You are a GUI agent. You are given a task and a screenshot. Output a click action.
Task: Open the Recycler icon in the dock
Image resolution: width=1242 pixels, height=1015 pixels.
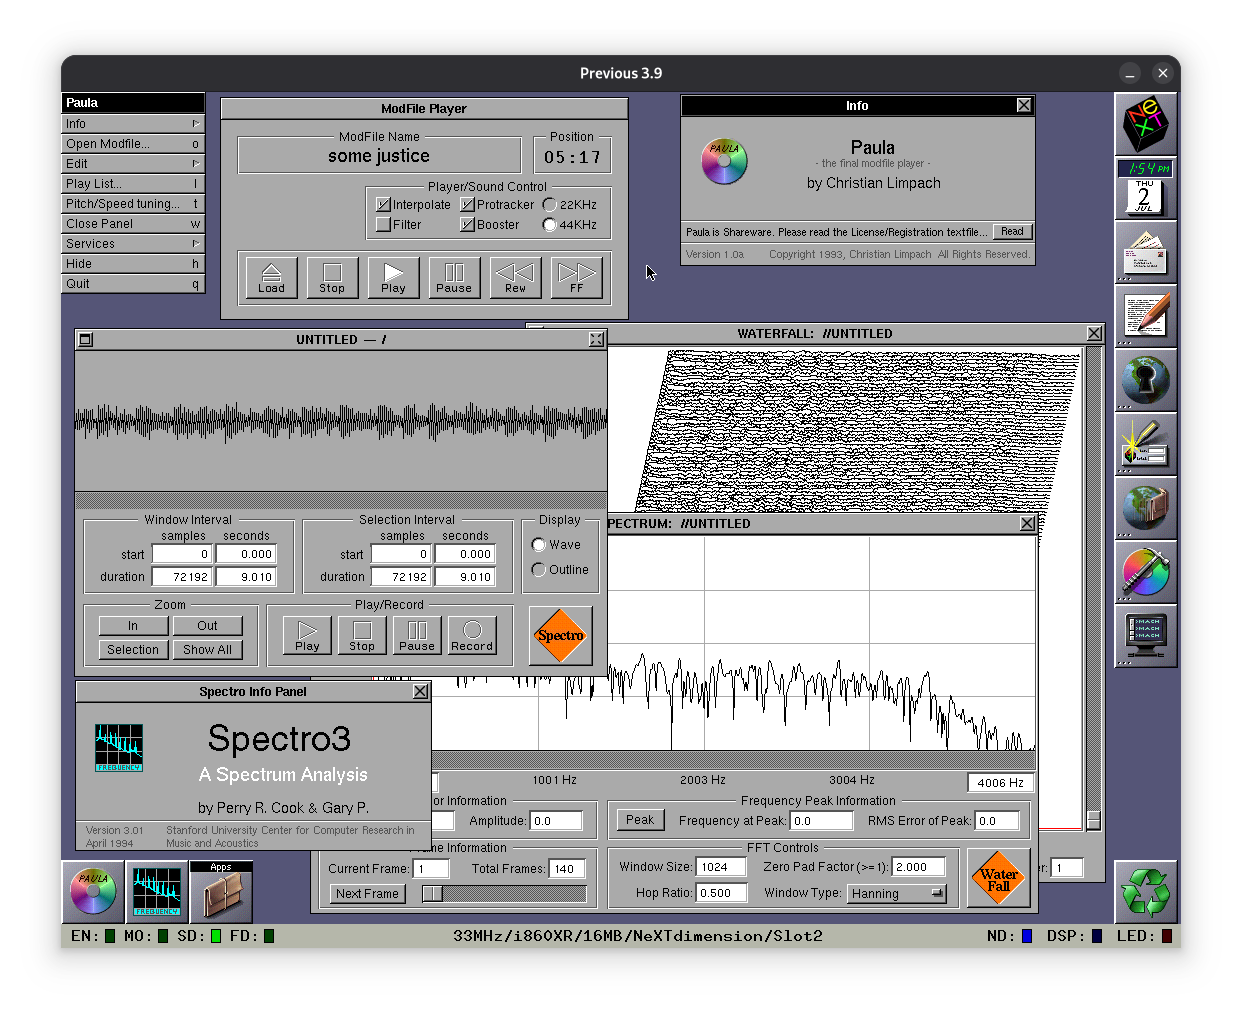coord(1145,892)
